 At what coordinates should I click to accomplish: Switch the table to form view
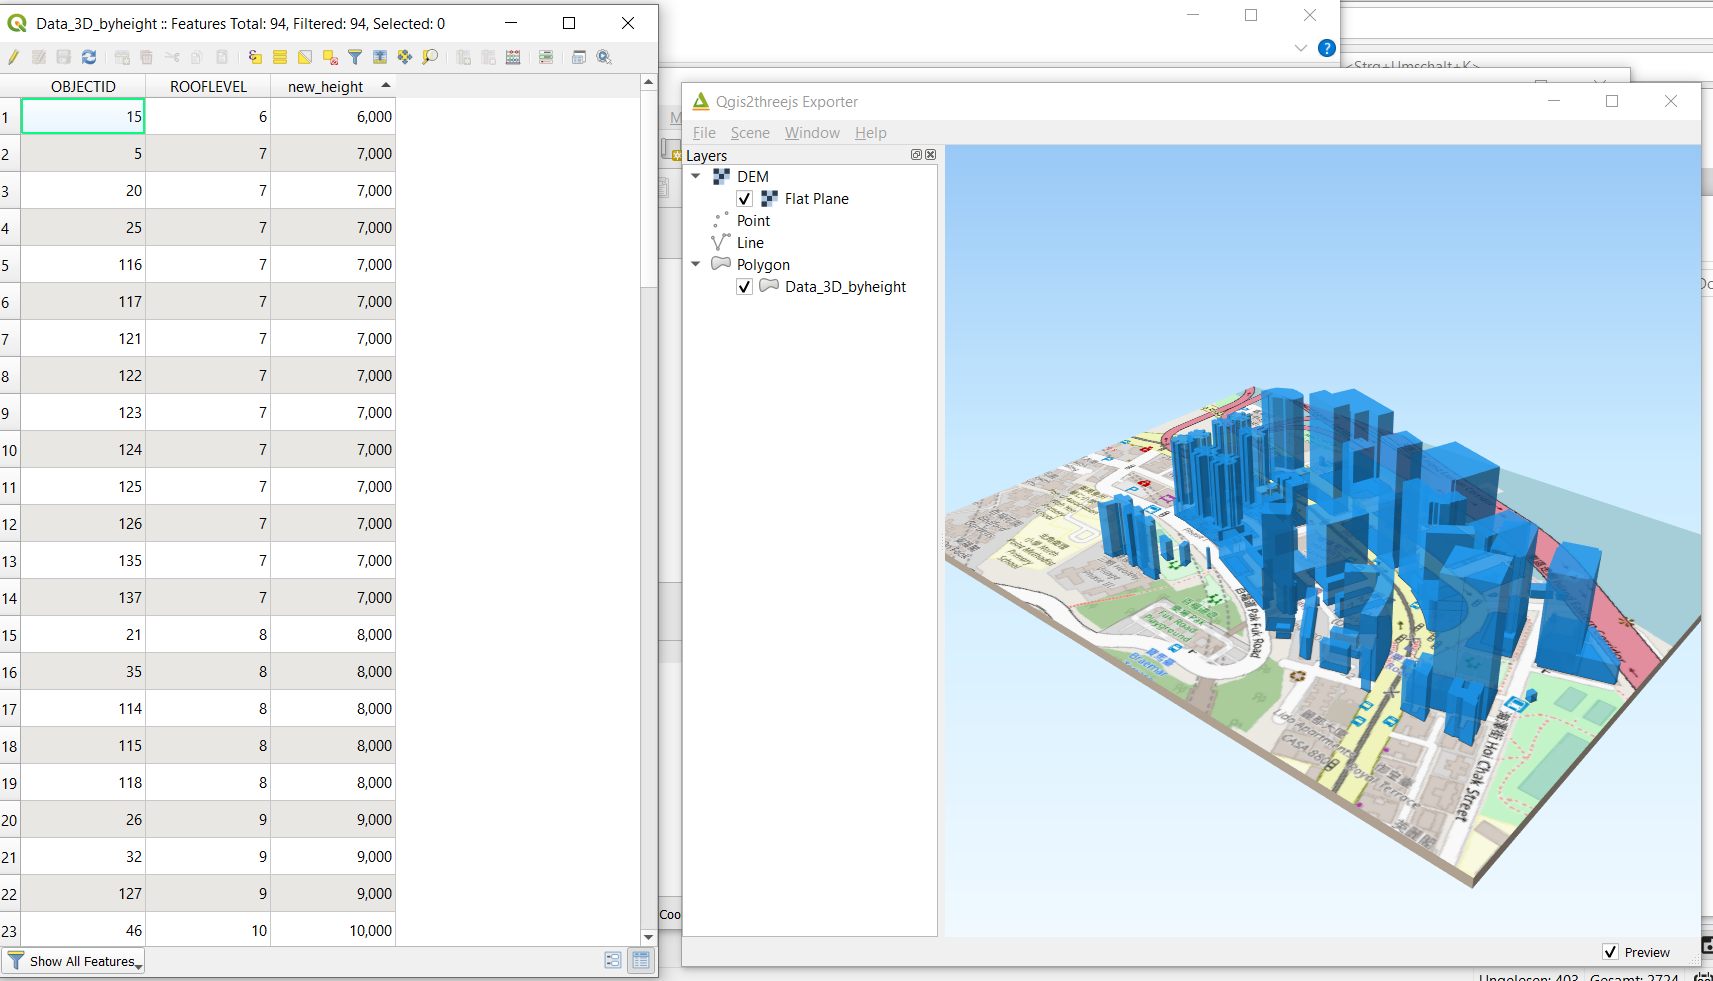[613, 960]
